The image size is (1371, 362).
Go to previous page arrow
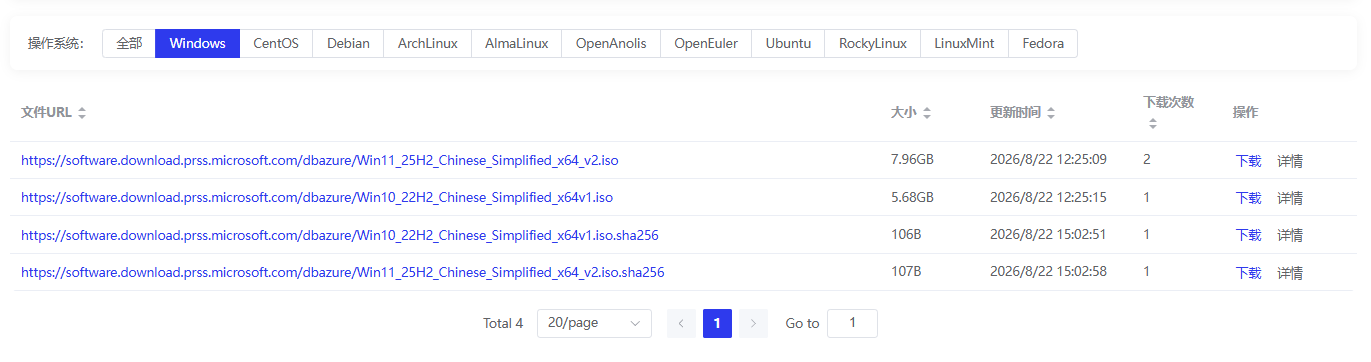coord(681,323)
